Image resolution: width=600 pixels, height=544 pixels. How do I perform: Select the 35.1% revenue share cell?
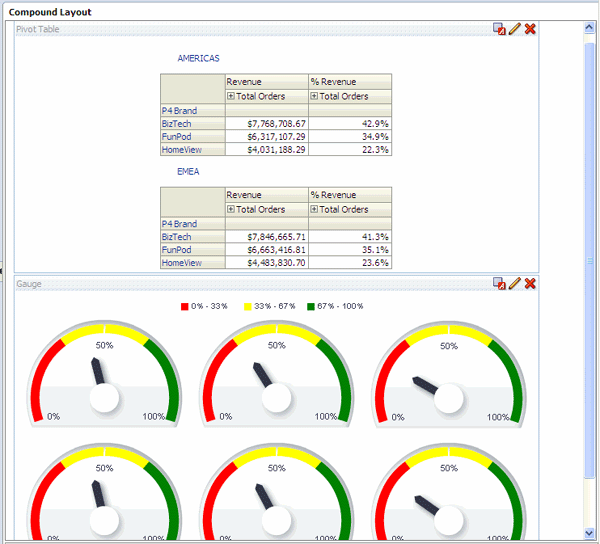click(x=350, y=250)
